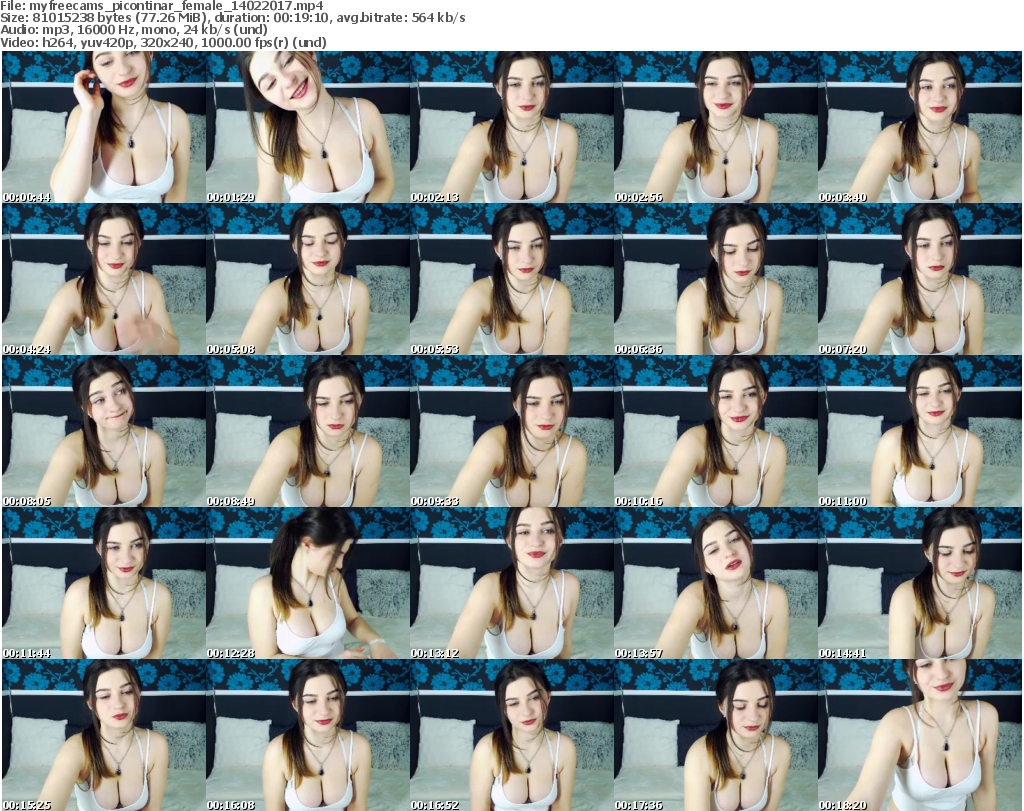This screenshot has width=1024, height=811.
Task: Select the frame marked 00:09:33
Action: [x=512, y=431]
